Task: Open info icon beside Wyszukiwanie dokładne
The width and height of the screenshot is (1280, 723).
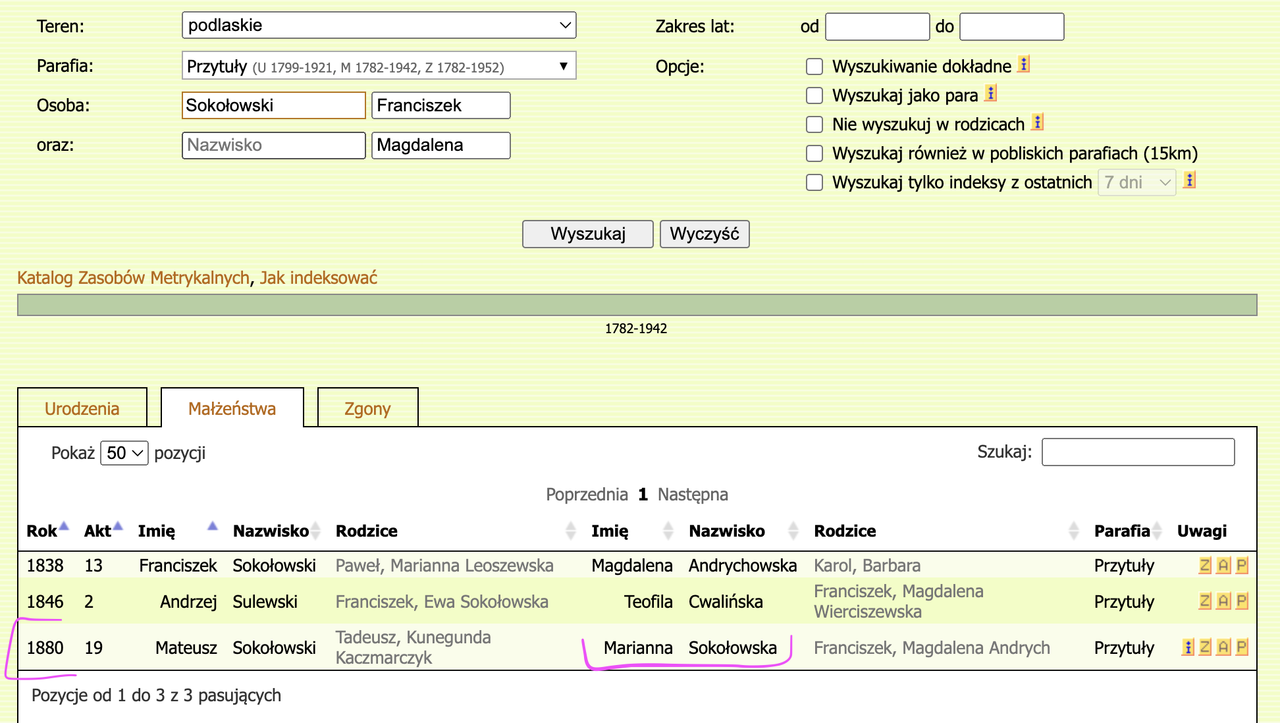Action: (x=1023, y=65)
